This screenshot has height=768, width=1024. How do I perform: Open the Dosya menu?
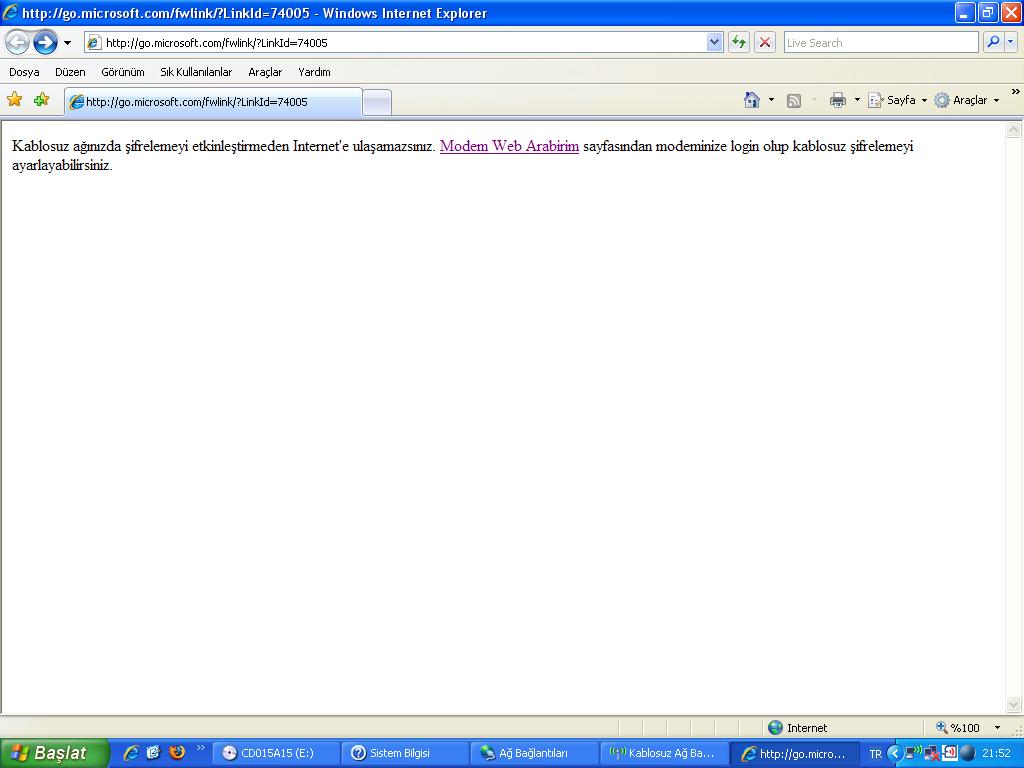(x=24, y=72)
